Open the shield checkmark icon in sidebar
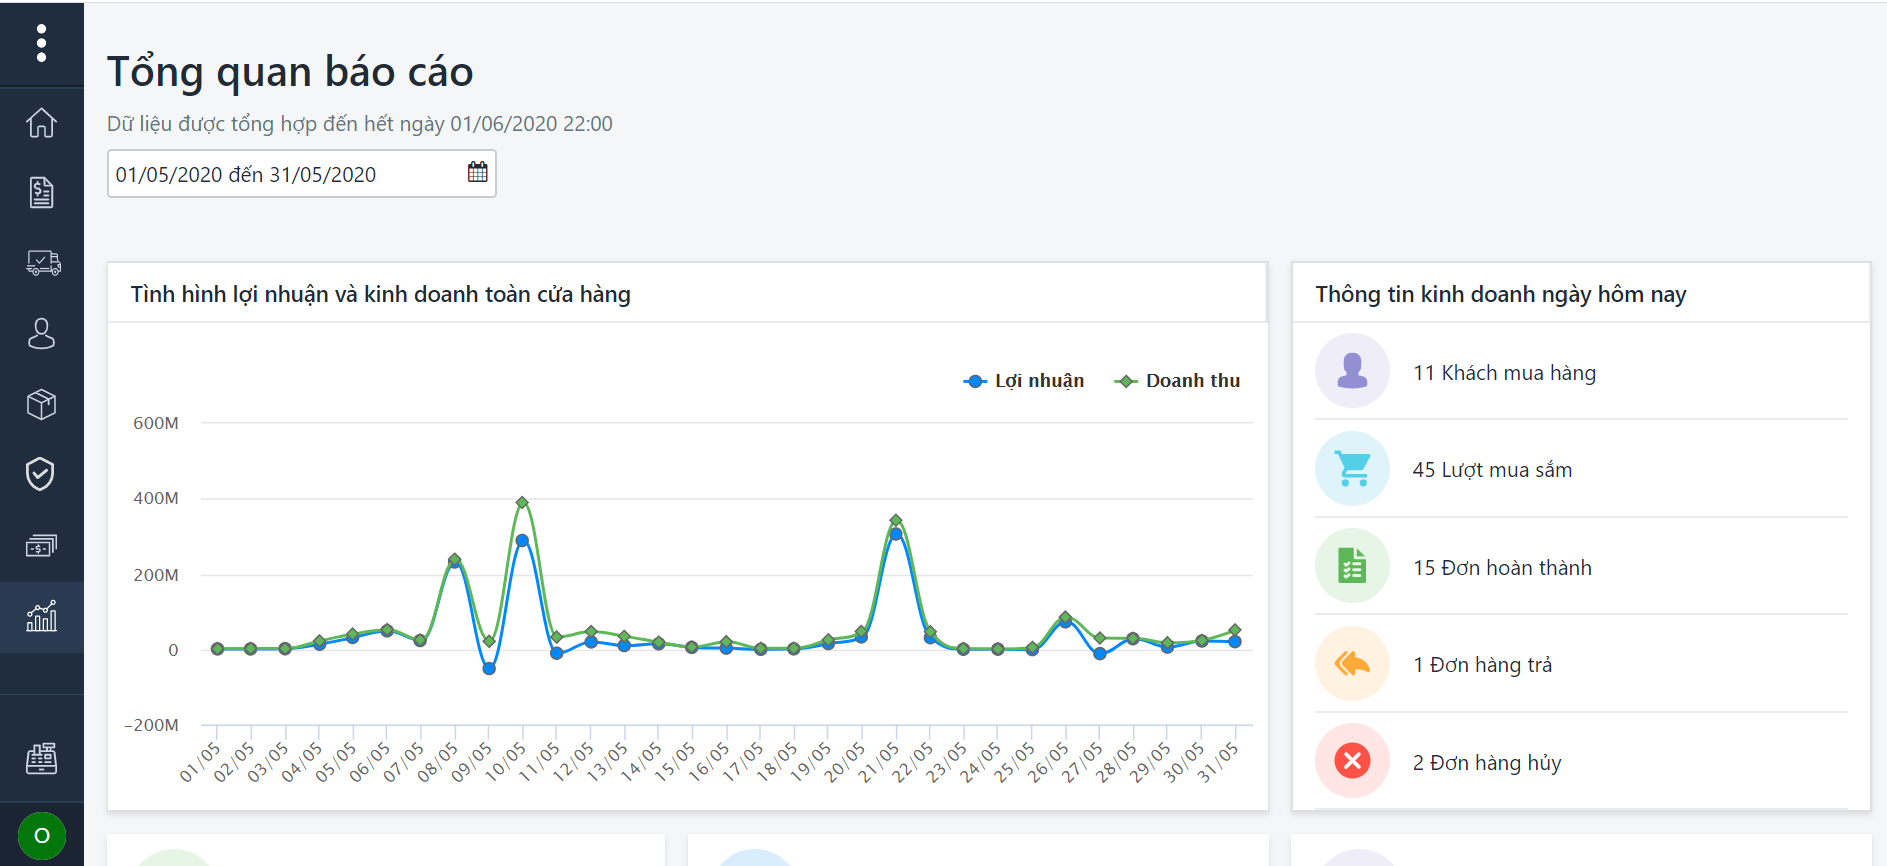The image size is (1887, 866). [40, 474]
